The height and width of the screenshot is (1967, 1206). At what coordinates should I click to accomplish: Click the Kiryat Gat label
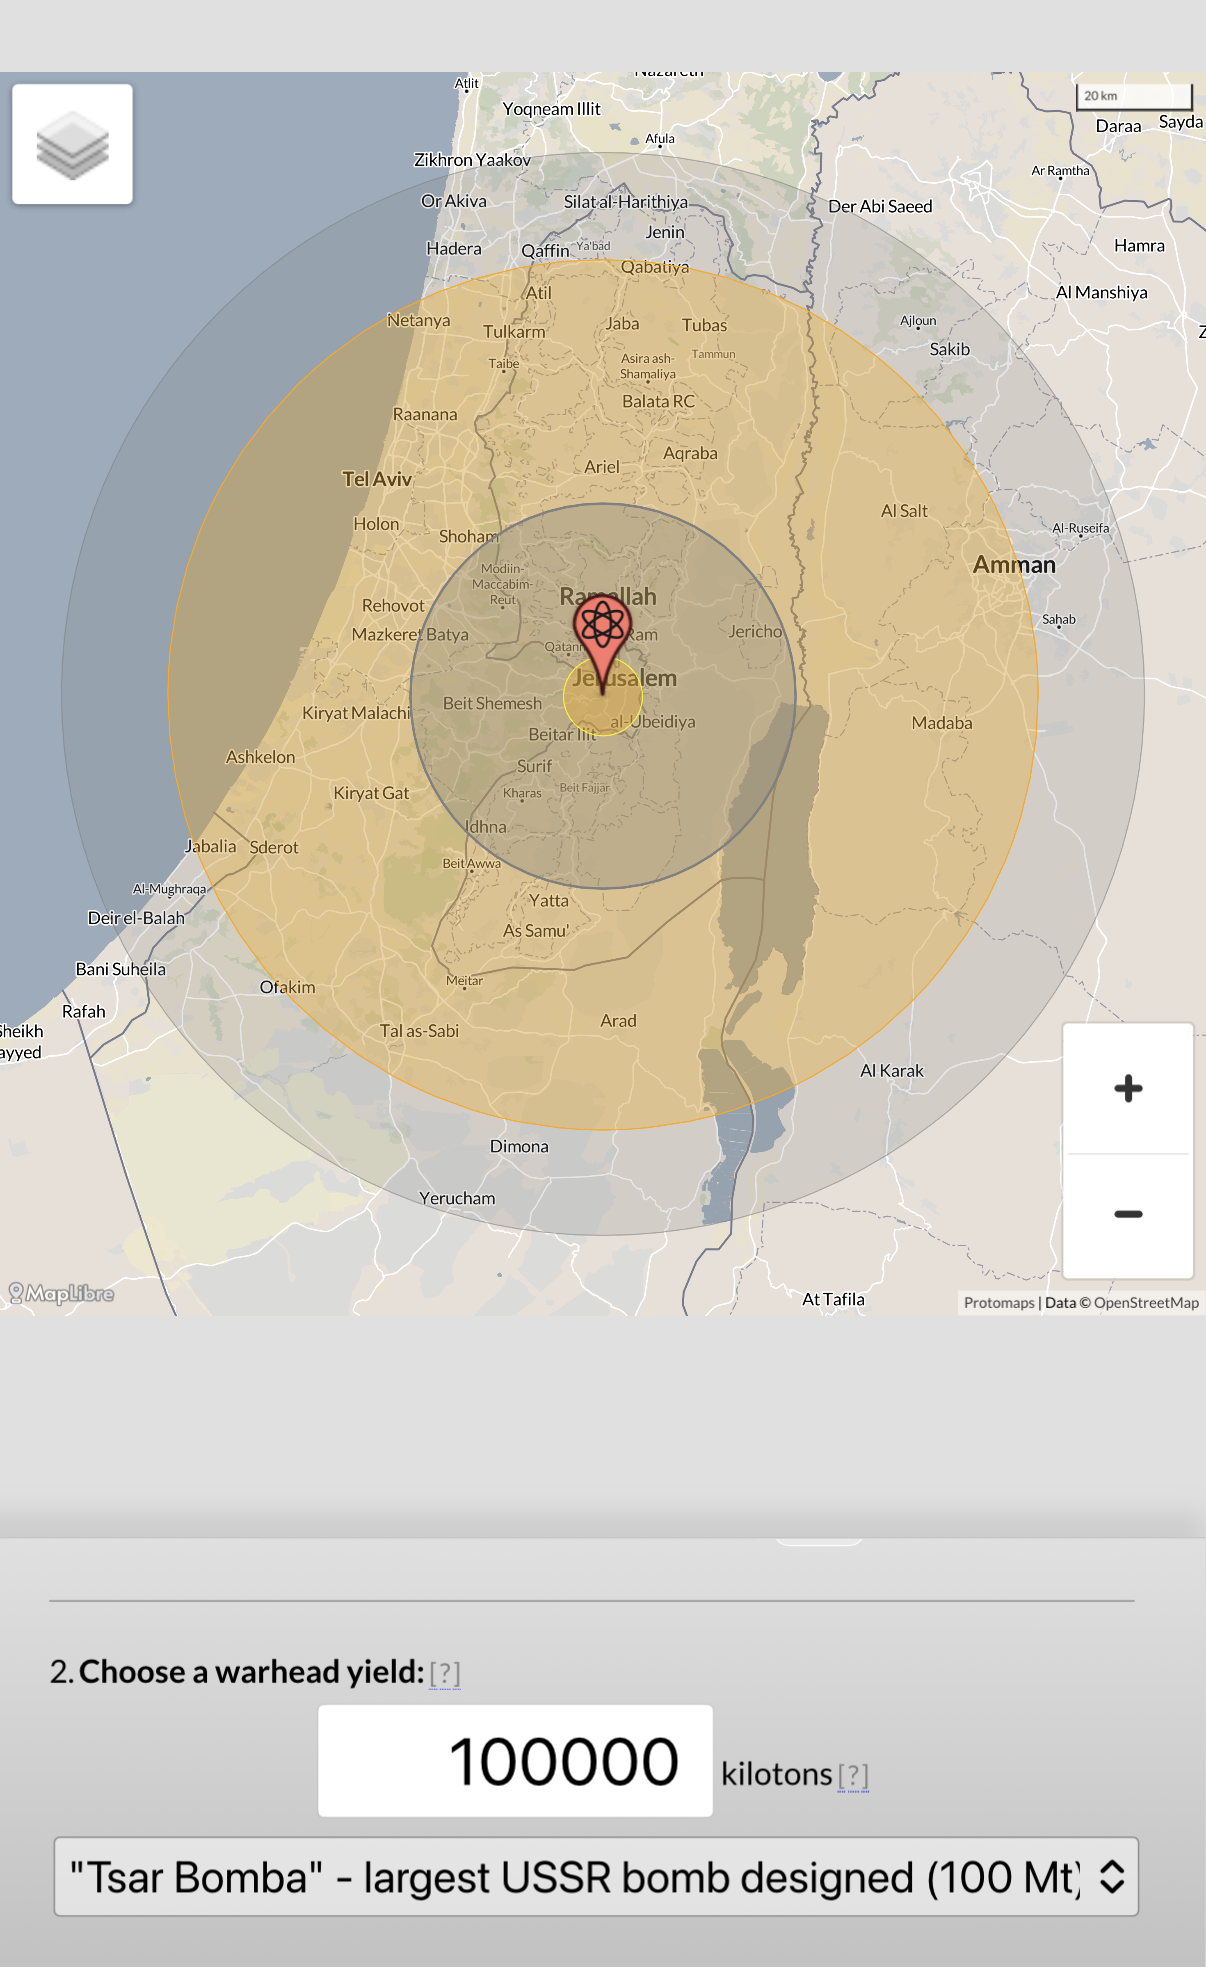tap(371, 793)
